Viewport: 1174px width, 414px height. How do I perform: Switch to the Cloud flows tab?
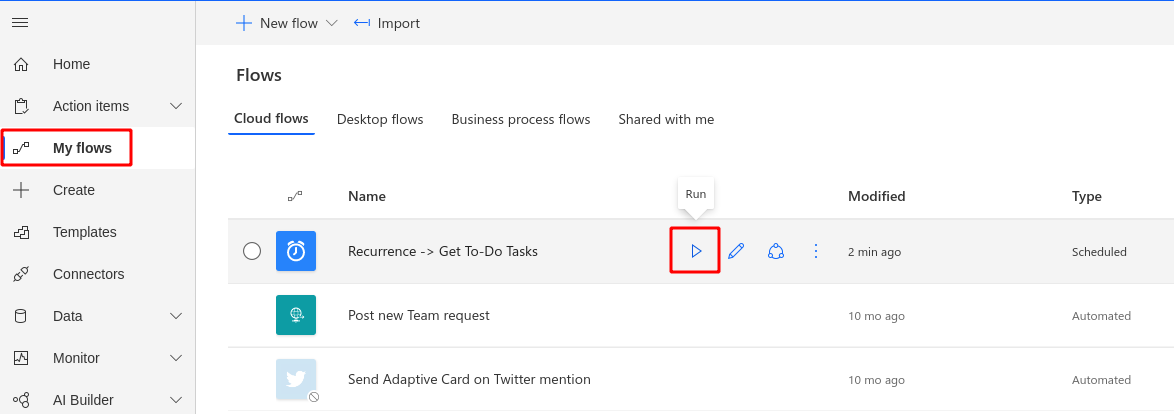coord(271,119)
